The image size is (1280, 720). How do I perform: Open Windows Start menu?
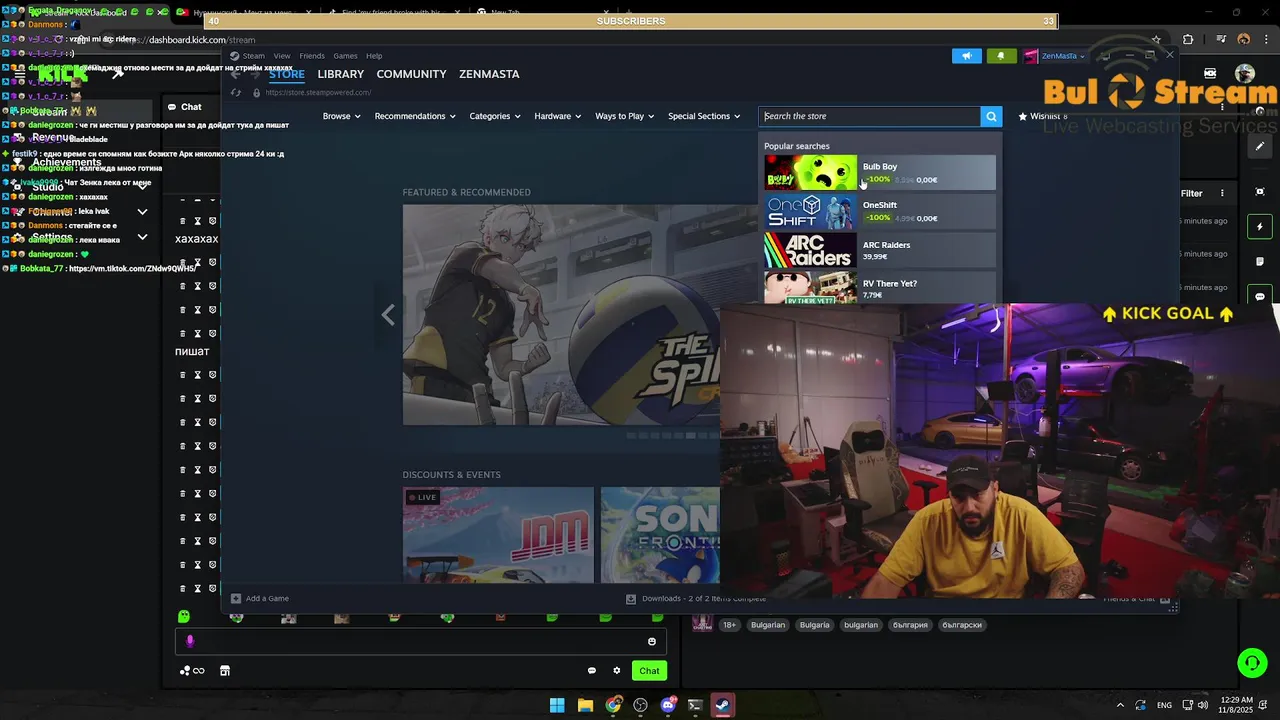coord(557,705)
